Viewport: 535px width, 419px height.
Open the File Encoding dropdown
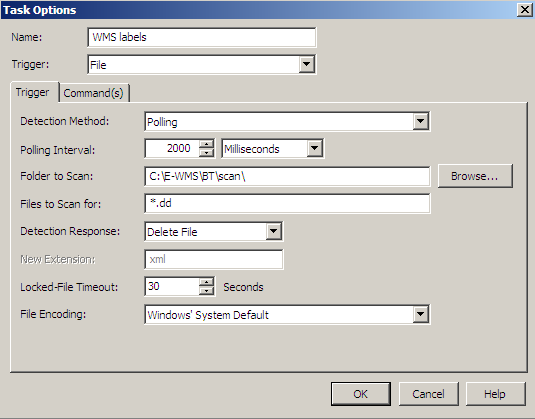[420, 314]
